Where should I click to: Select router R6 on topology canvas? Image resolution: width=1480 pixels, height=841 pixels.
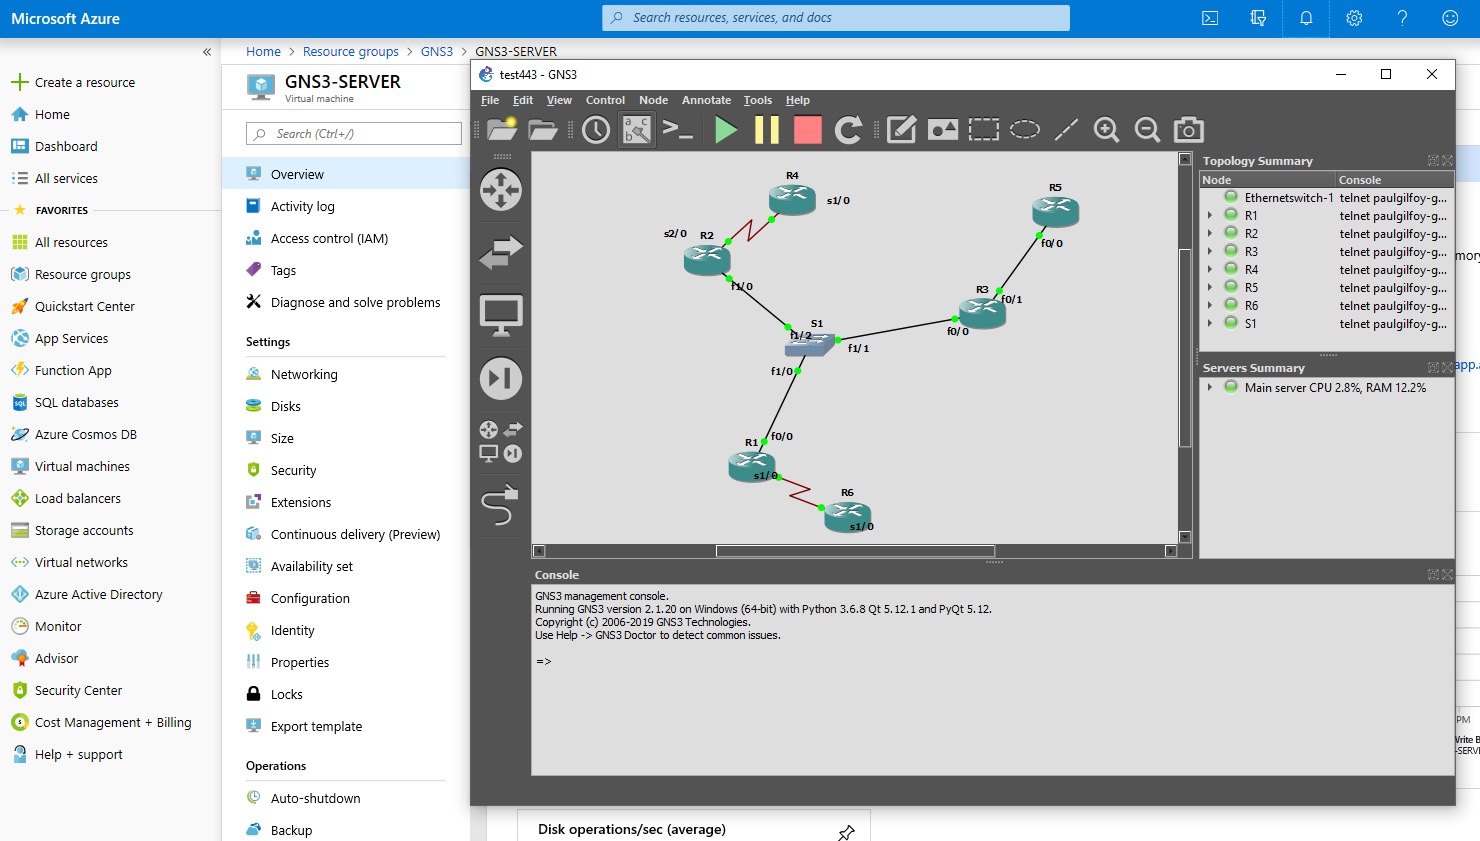tap(848, 516)
